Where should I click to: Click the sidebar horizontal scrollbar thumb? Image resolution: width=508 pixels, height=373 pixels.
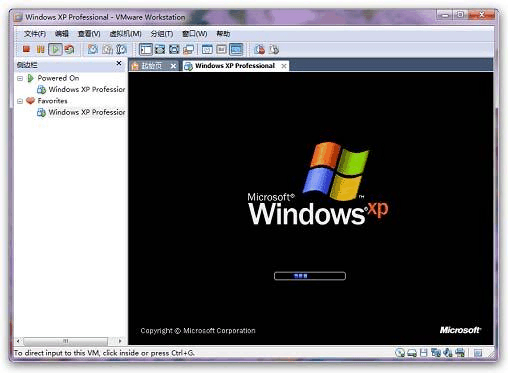(x=66, y=341)
